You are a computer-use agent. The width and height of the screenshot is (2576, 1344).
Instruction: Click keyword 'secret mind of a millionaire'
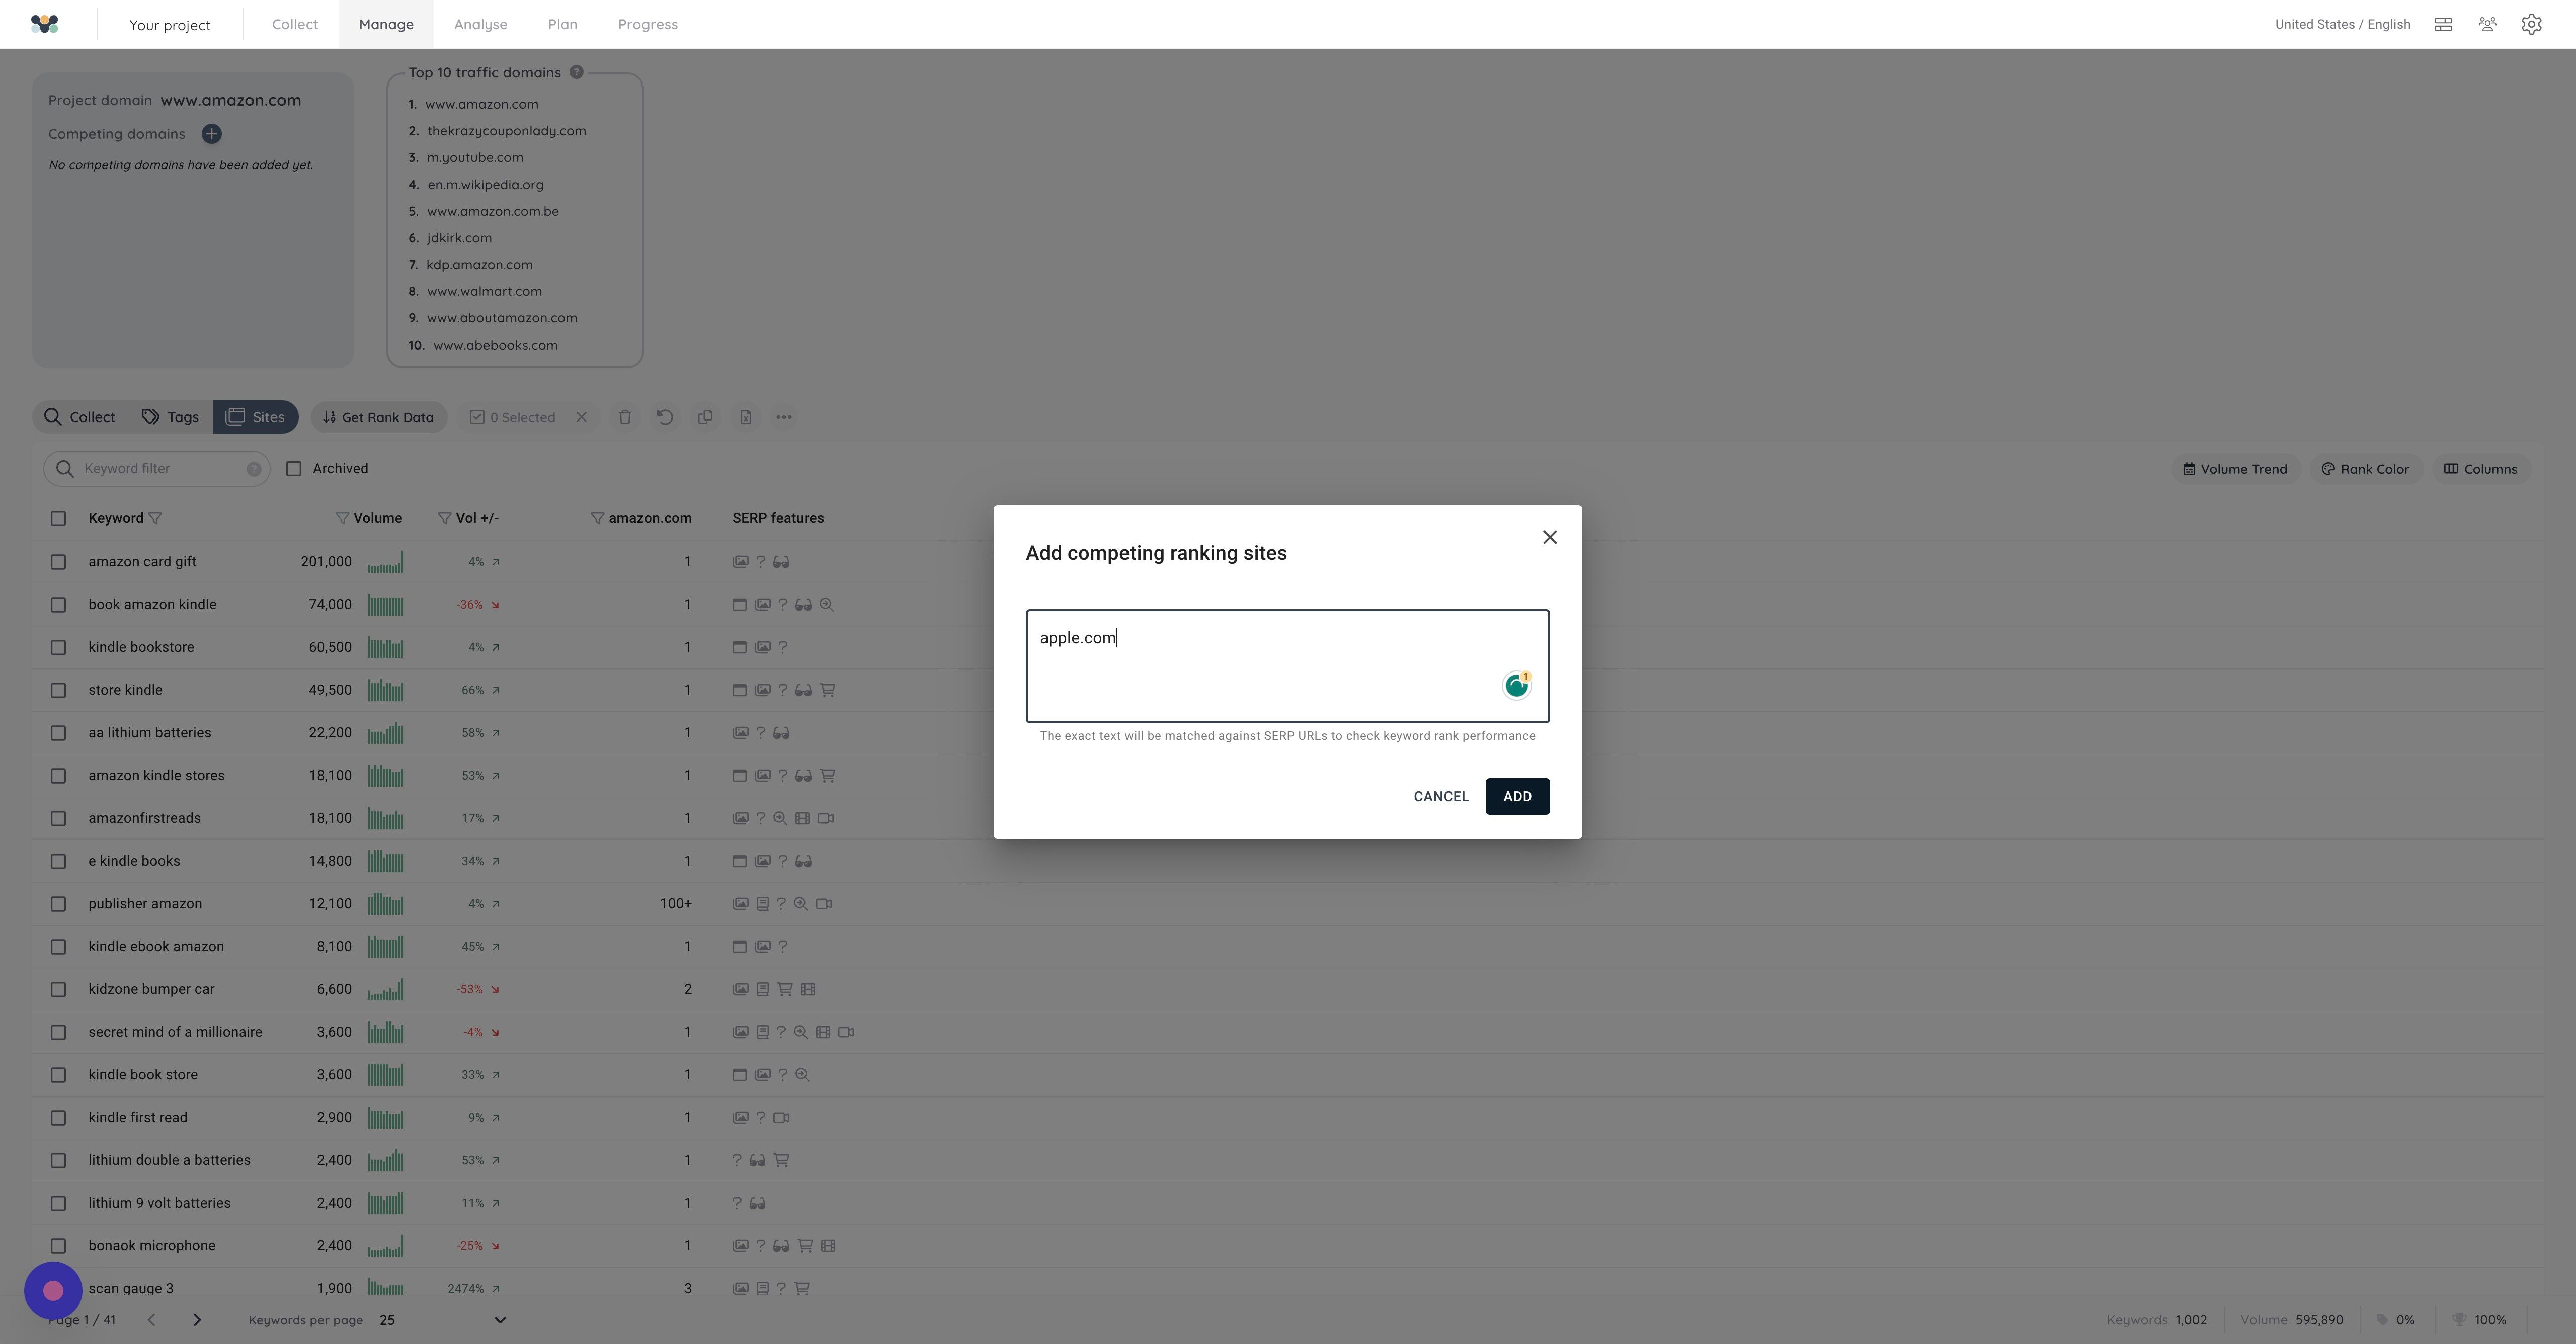(x=175, y=1032)
